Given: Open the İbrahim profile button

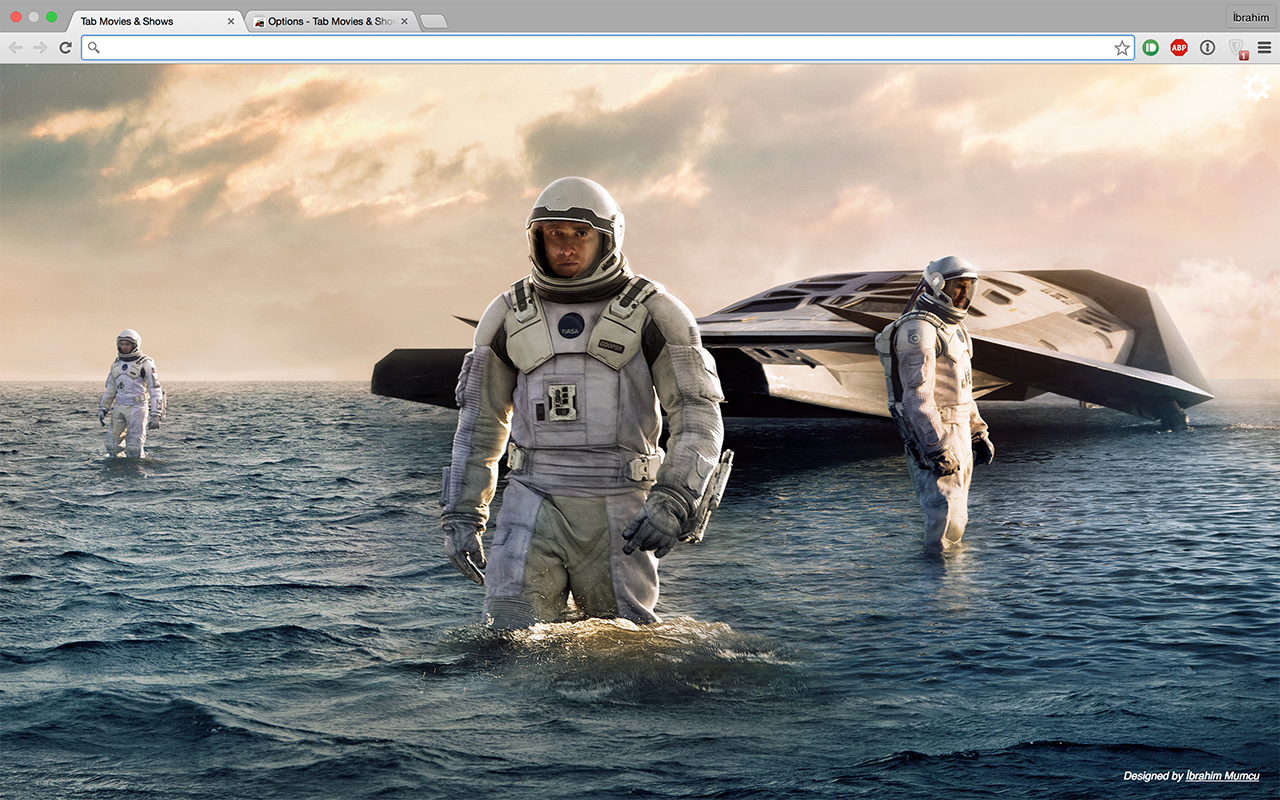Looking at the screenshot, I should click(1250, 17).
